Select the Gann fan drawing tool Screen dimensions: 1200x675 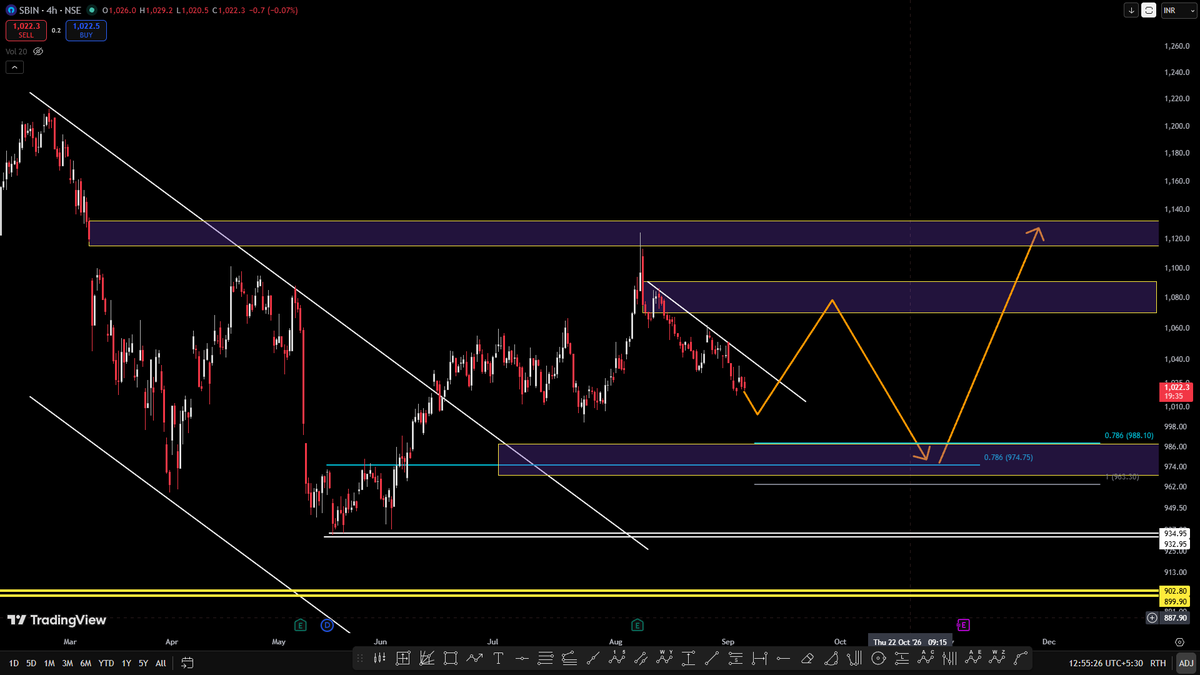click(426, 658)
